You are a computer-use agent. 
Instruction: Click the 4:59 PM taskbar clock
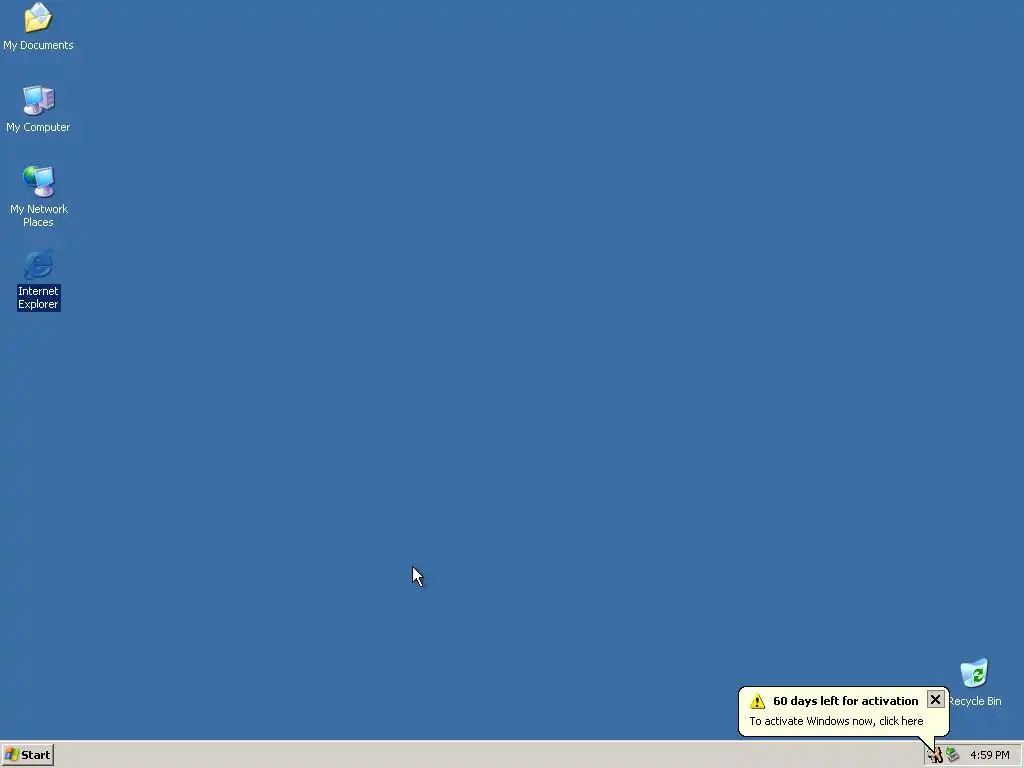coord(989,755)
